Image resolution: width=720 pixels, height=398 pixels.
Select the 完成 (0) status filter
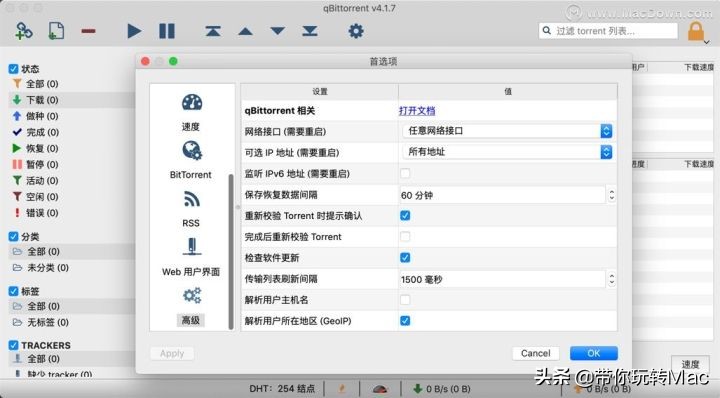(x=42, y=132)
